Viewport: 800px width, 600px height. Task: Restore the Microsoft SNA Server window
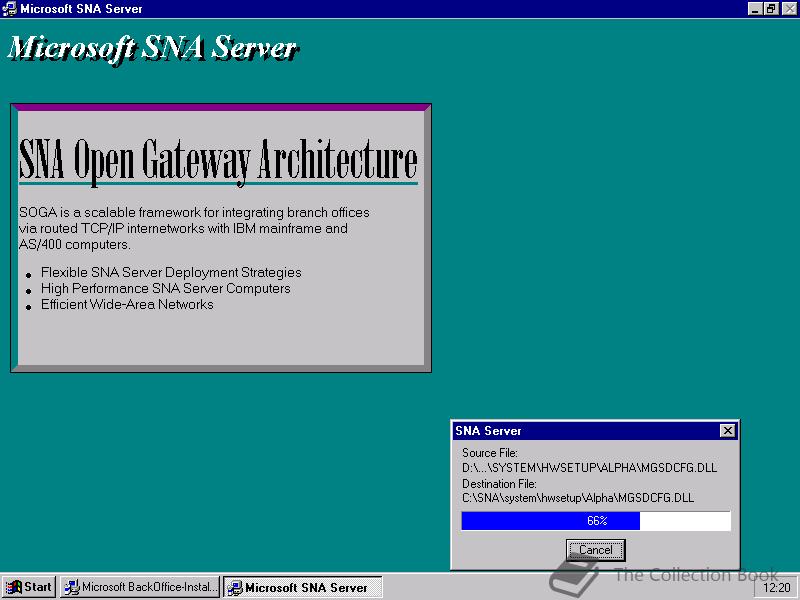[771, 9]
